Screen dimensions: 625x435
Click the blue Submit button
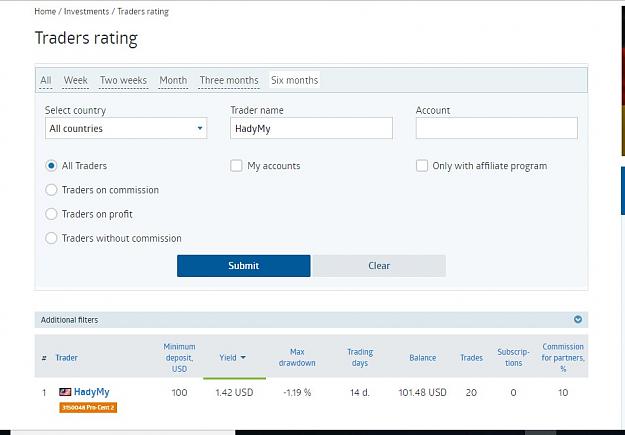[244, 266]
